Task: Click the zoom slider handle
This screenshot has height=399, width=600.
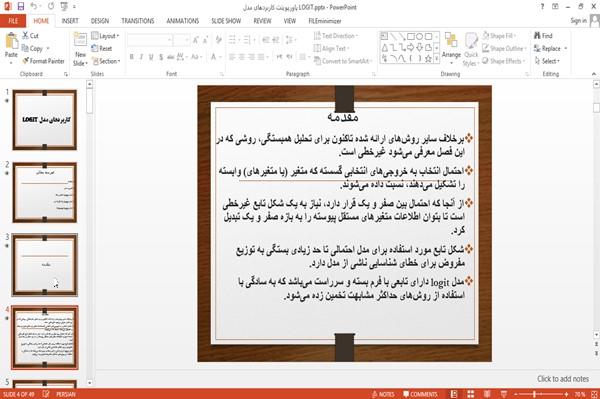Action: pos(534,394)
